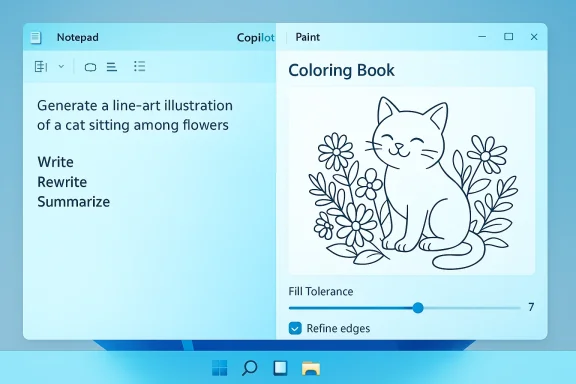Click the Coloring Book heading
This screenshot has height=384, width=576.
(341, 70)
